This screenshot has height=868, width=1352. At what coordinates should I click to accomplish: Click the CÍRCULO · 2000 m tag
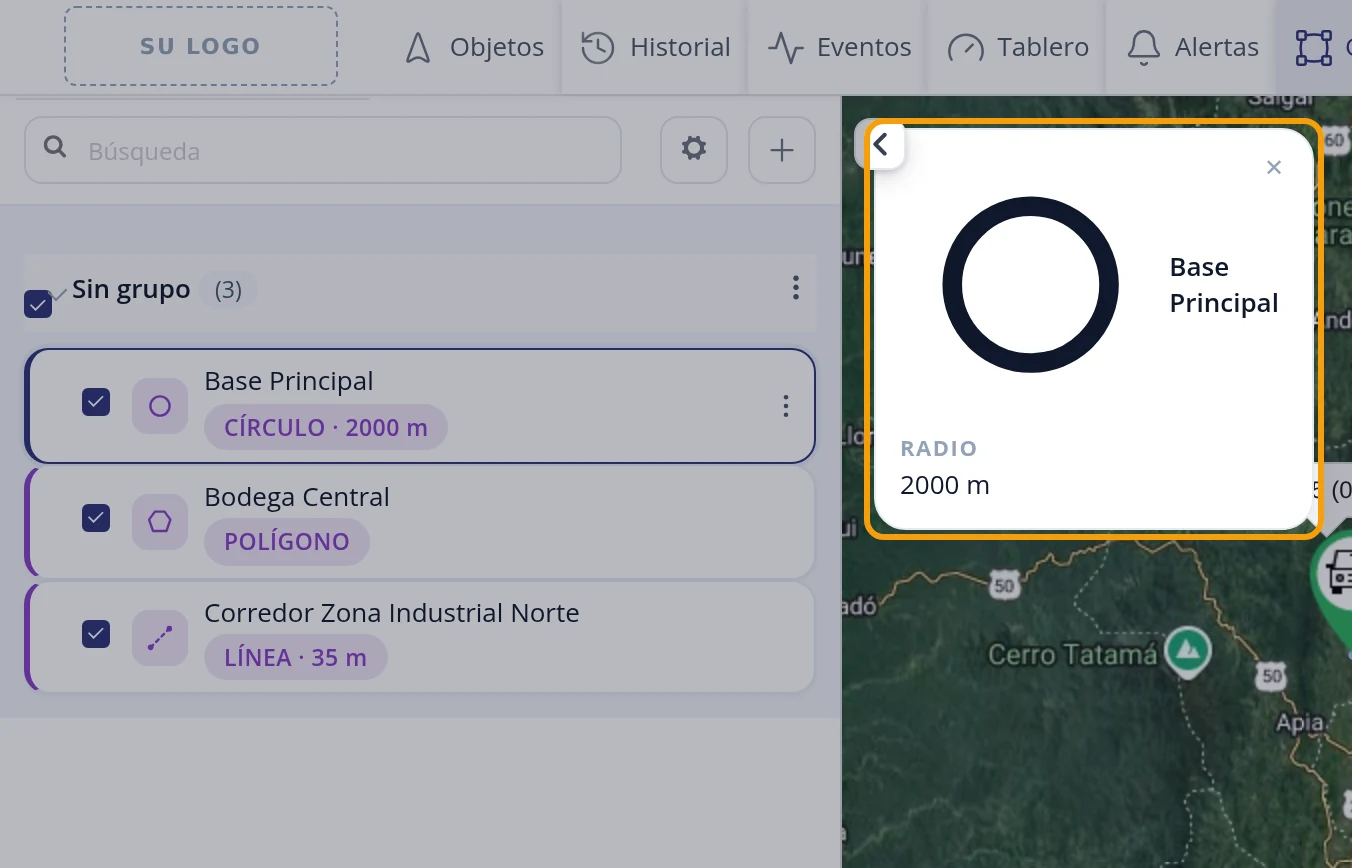point(326,428)
